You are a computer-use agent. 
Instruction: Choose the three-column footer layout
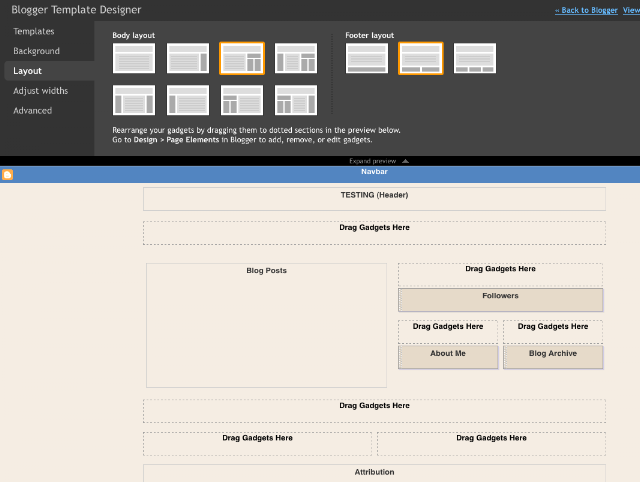(475, 58)
